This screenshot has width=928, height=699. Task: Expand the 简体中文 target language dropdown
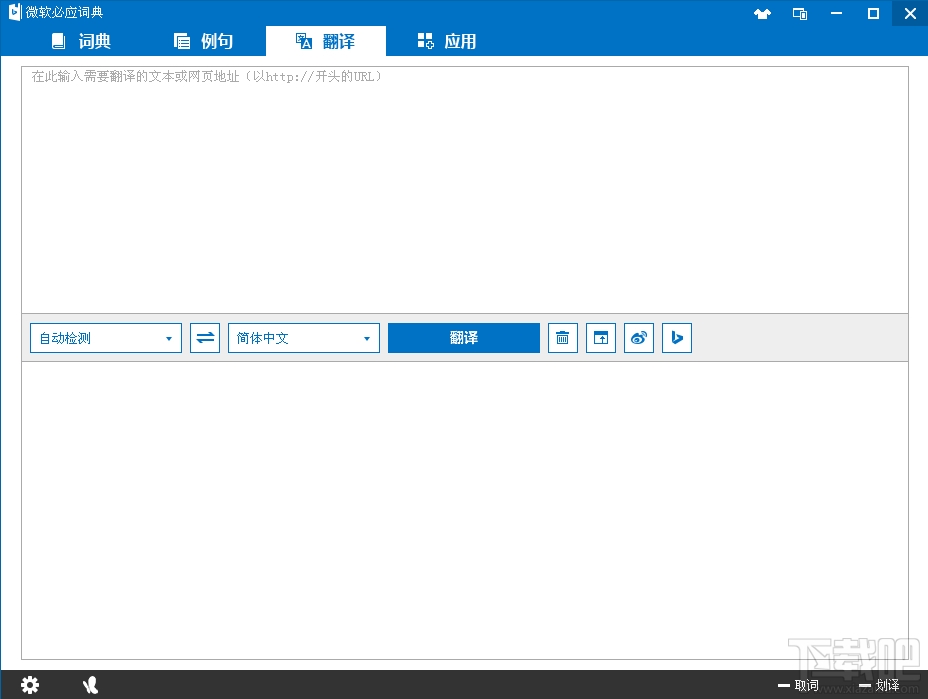(x=304, y=338)
